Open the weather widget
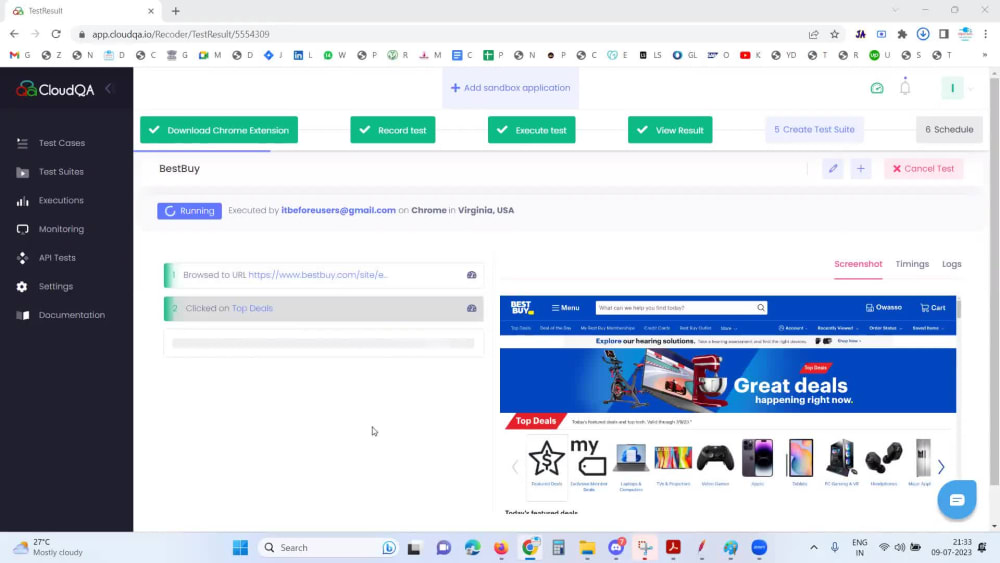This screenshot has height=563, width=1000. tap(49, 547)
